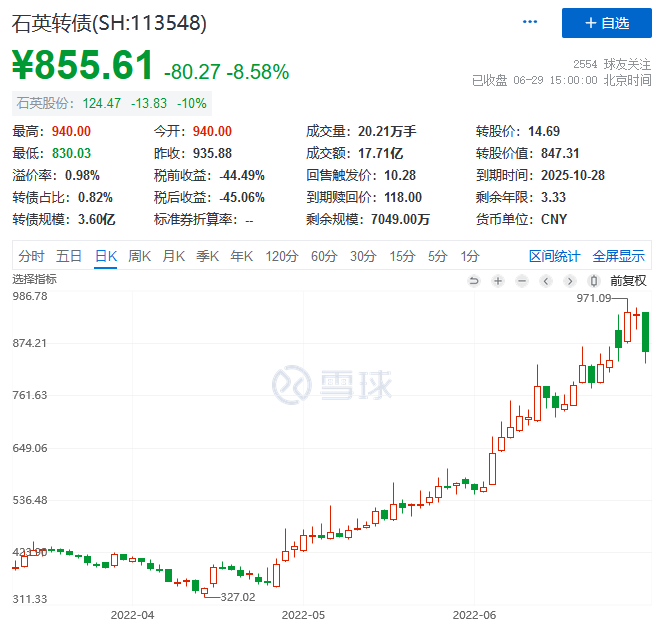
Task: Click the underlying stock 石英股份 quote bar
Action: [x=111, y=103]
